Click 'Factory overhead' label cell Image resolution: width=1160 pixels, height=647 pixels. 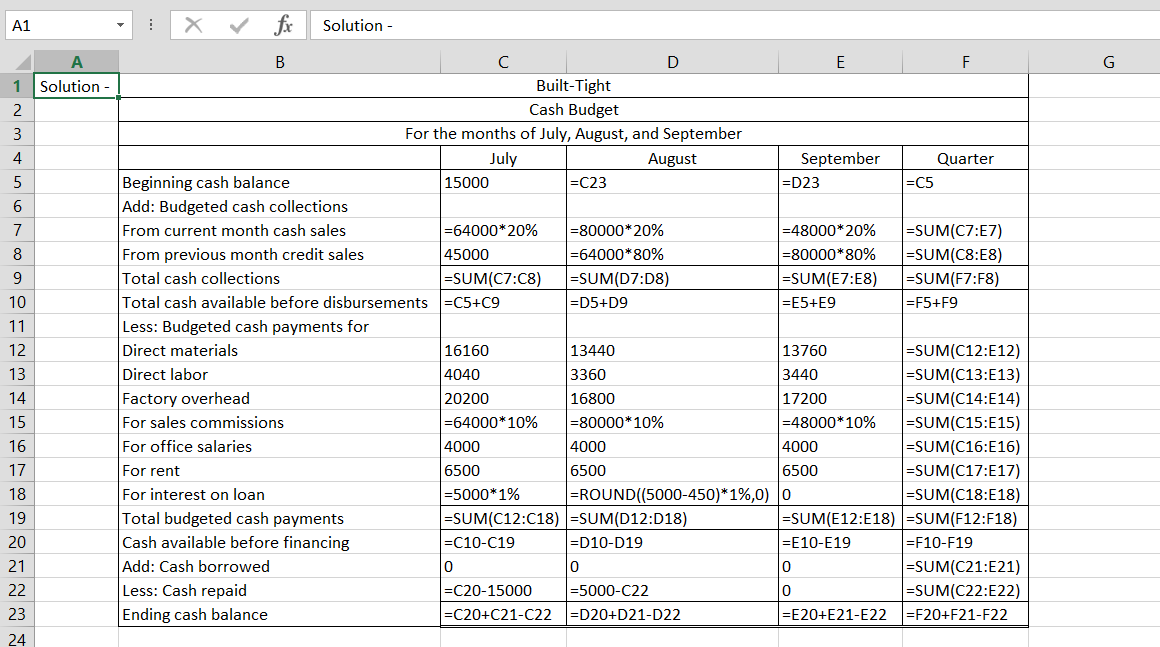point(280,398)
